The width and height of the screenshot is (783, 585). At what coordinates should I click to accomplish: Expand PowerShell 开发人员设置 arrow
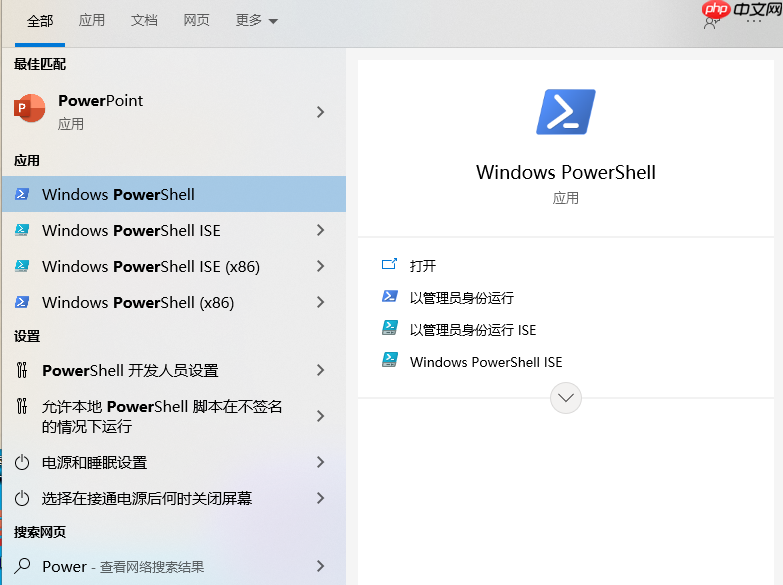tap(321, 370)
